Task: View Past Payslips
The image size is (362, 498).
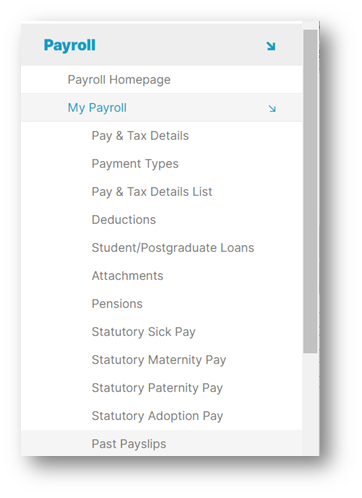Action: (x=129, y=444)
